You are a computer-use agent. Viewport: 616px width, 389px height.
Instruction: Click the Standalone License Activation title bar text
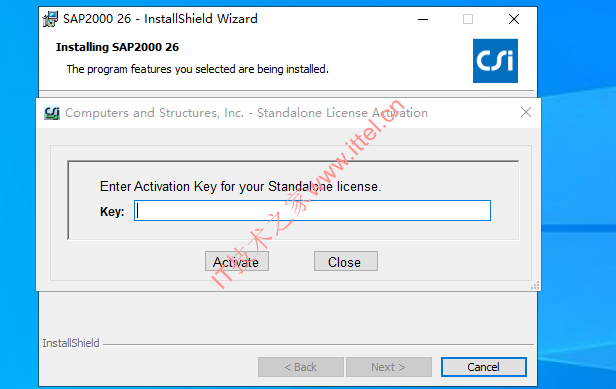point(246,113)
